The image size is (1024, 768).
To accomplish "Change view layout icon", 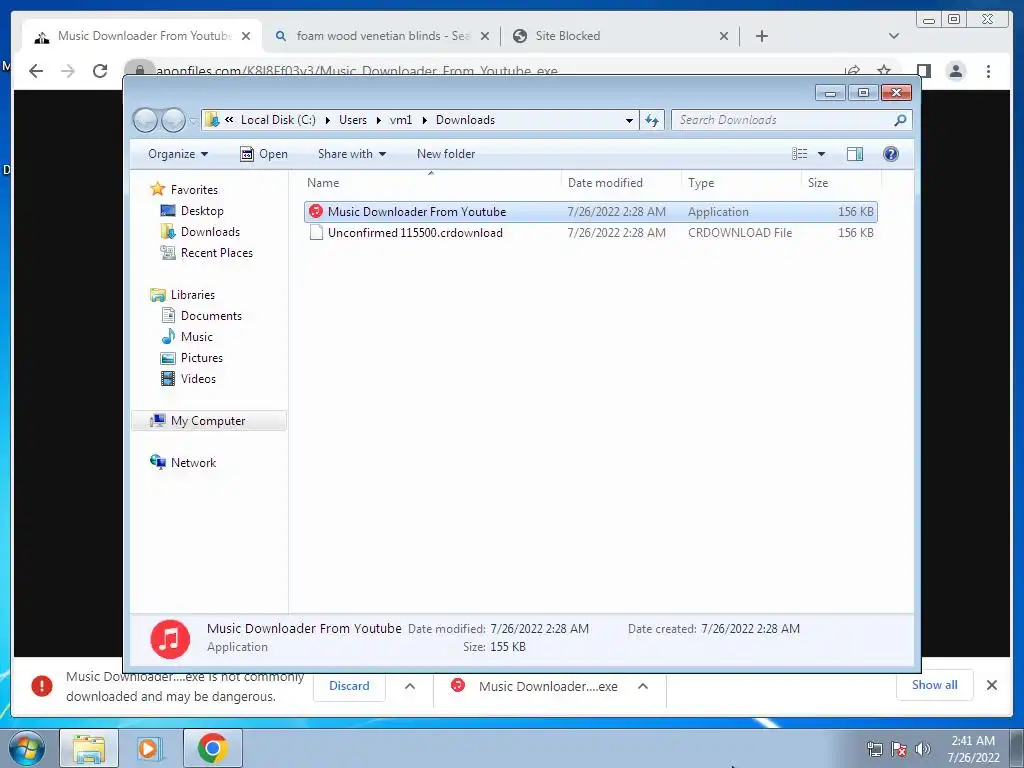I will tap(799, 154).
